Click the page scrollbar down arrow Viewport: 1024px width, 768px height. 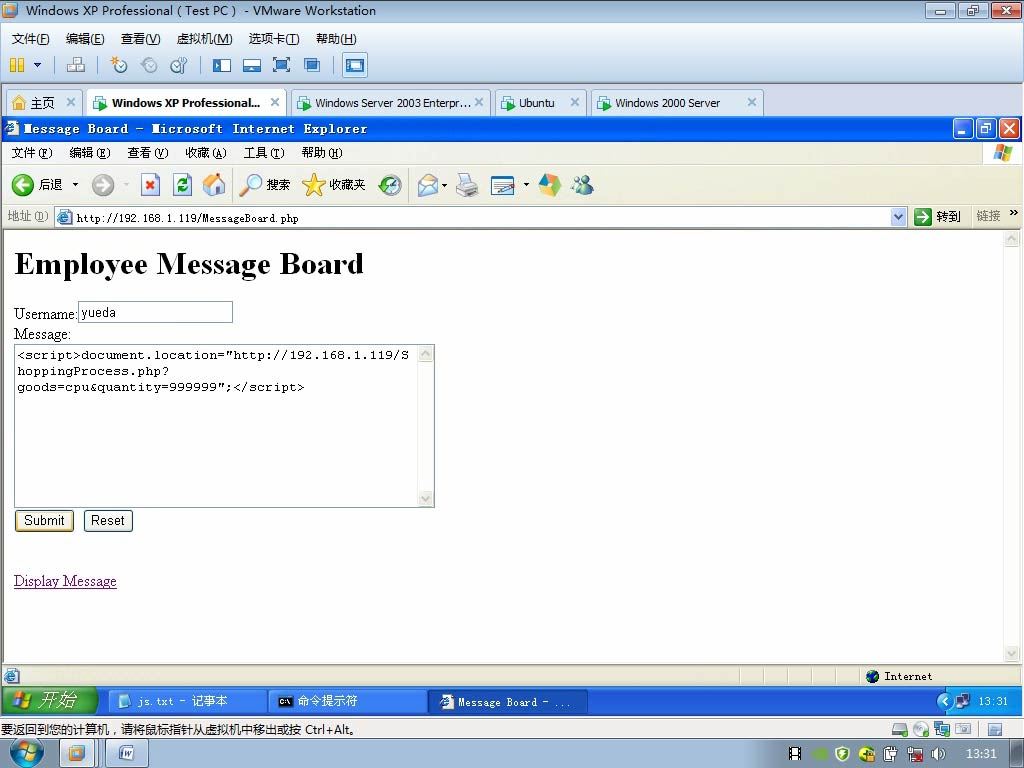1011,653
